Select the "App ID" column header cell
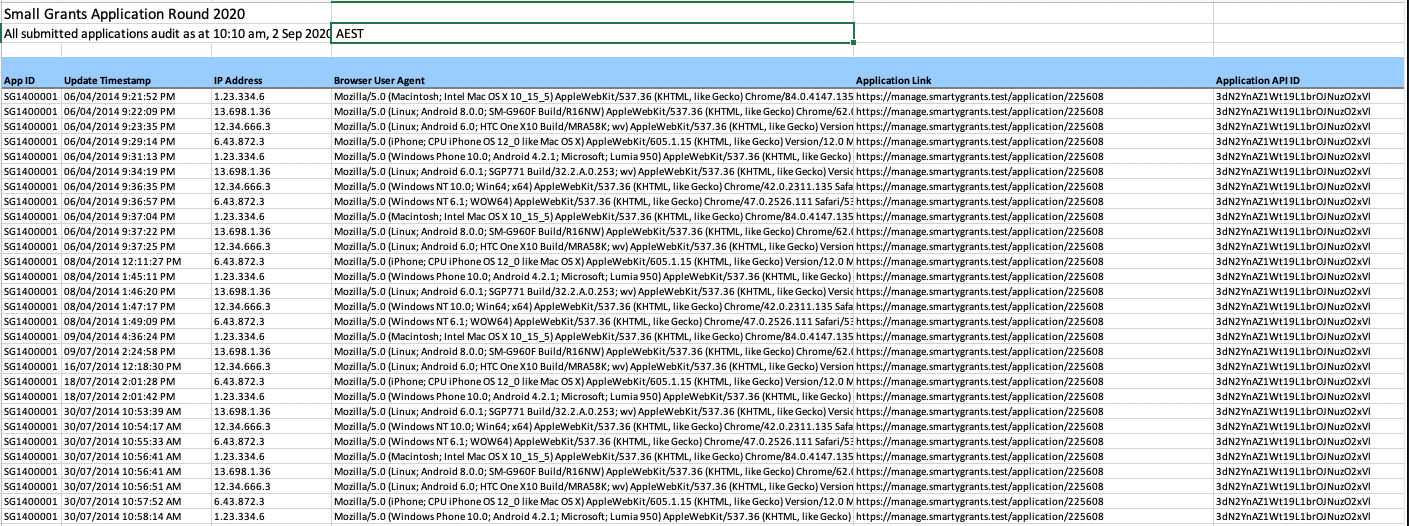Image resolution: width=1409 pixels, height=526 pixels. [x=20, y=80]
